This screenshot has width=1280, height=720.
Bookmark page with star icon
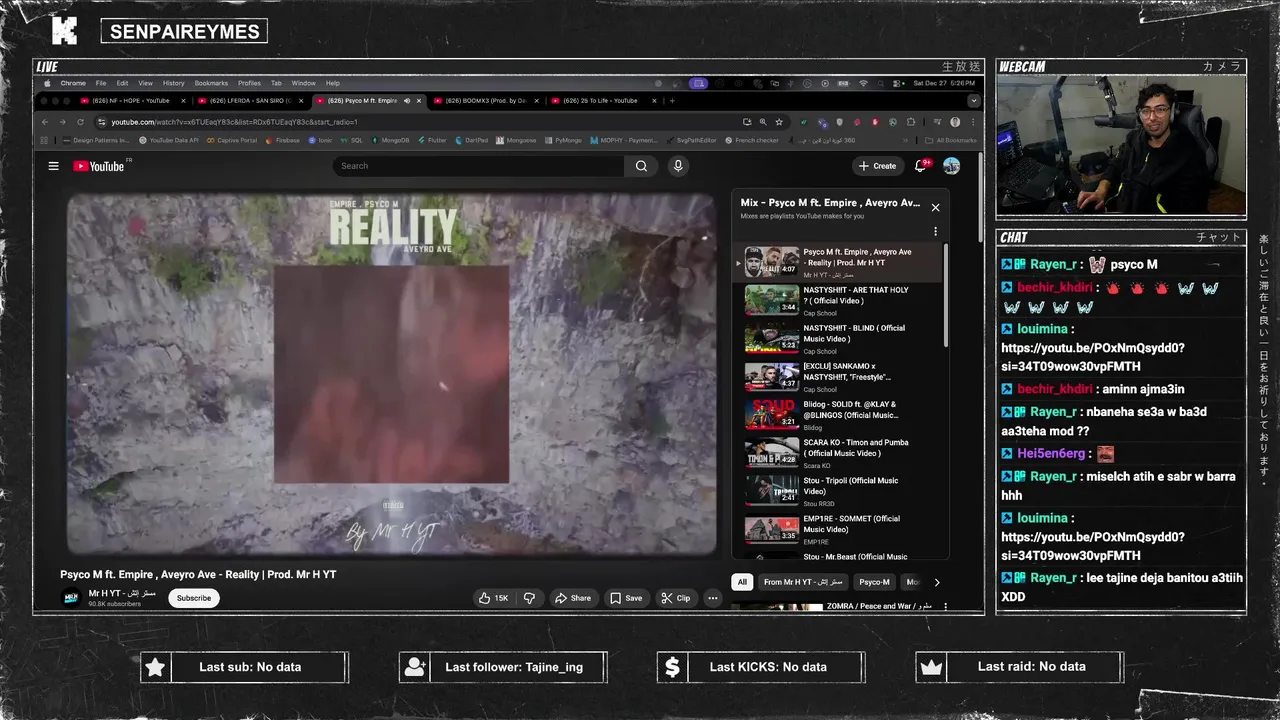tap(779, 122)
